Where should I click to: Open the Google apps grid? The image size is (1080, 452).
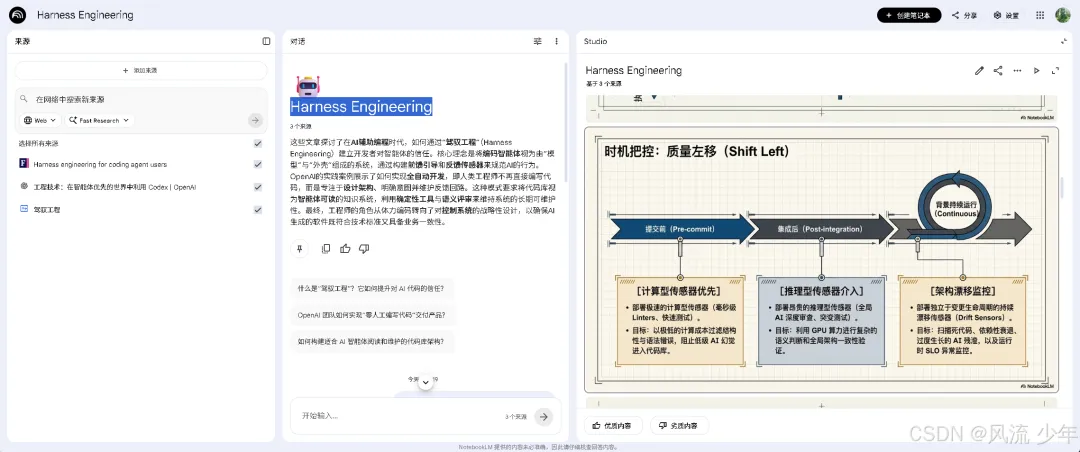1040,15
